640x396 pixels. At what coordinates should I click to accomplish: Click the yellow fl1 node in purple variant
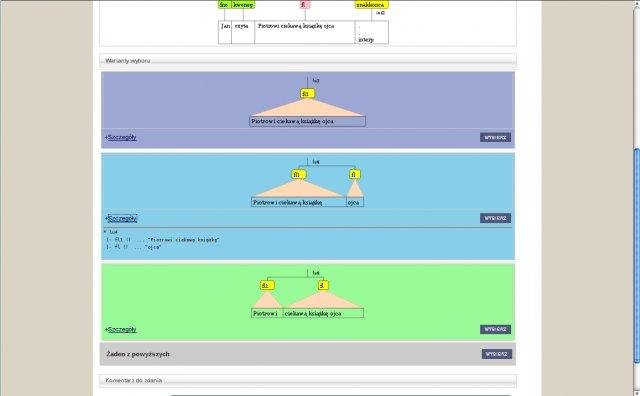(307, 93)
